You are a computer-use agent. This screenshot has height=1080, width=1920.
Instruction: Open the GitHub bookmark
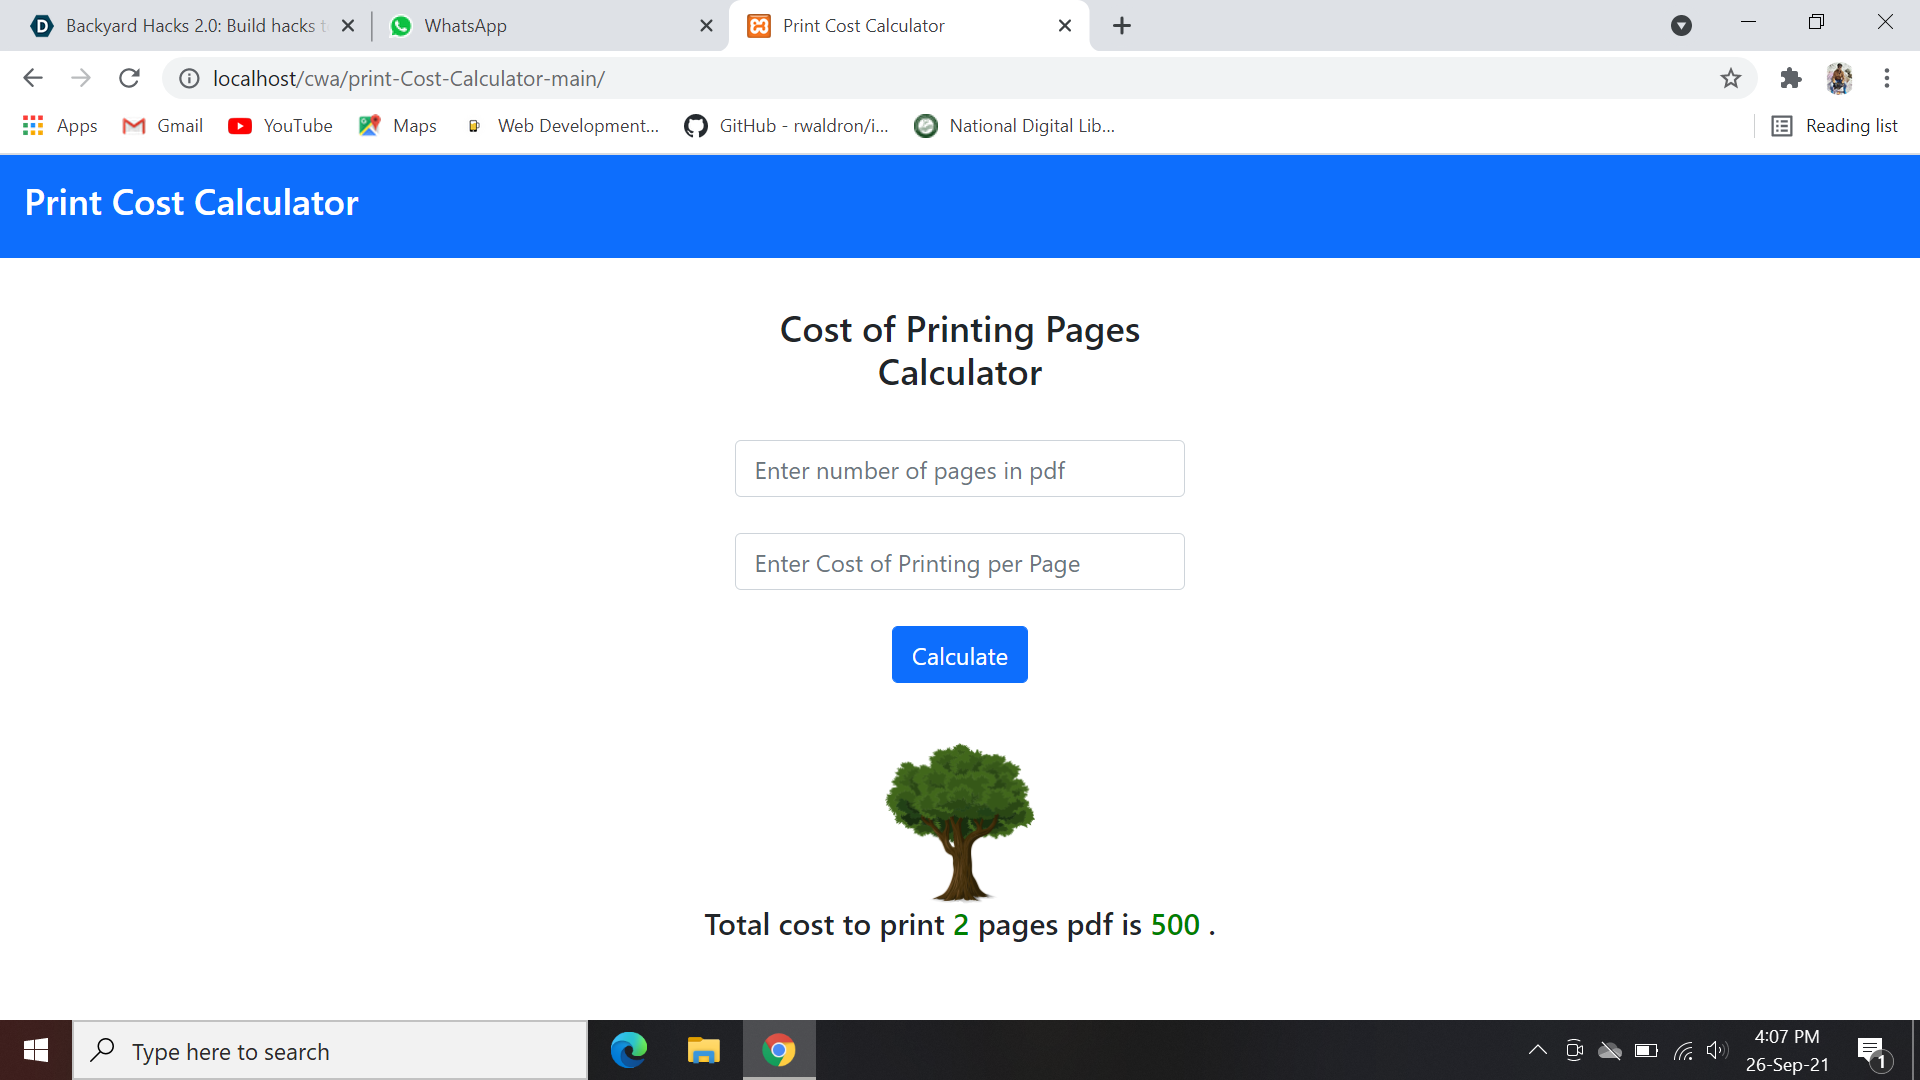coord(786,126)
